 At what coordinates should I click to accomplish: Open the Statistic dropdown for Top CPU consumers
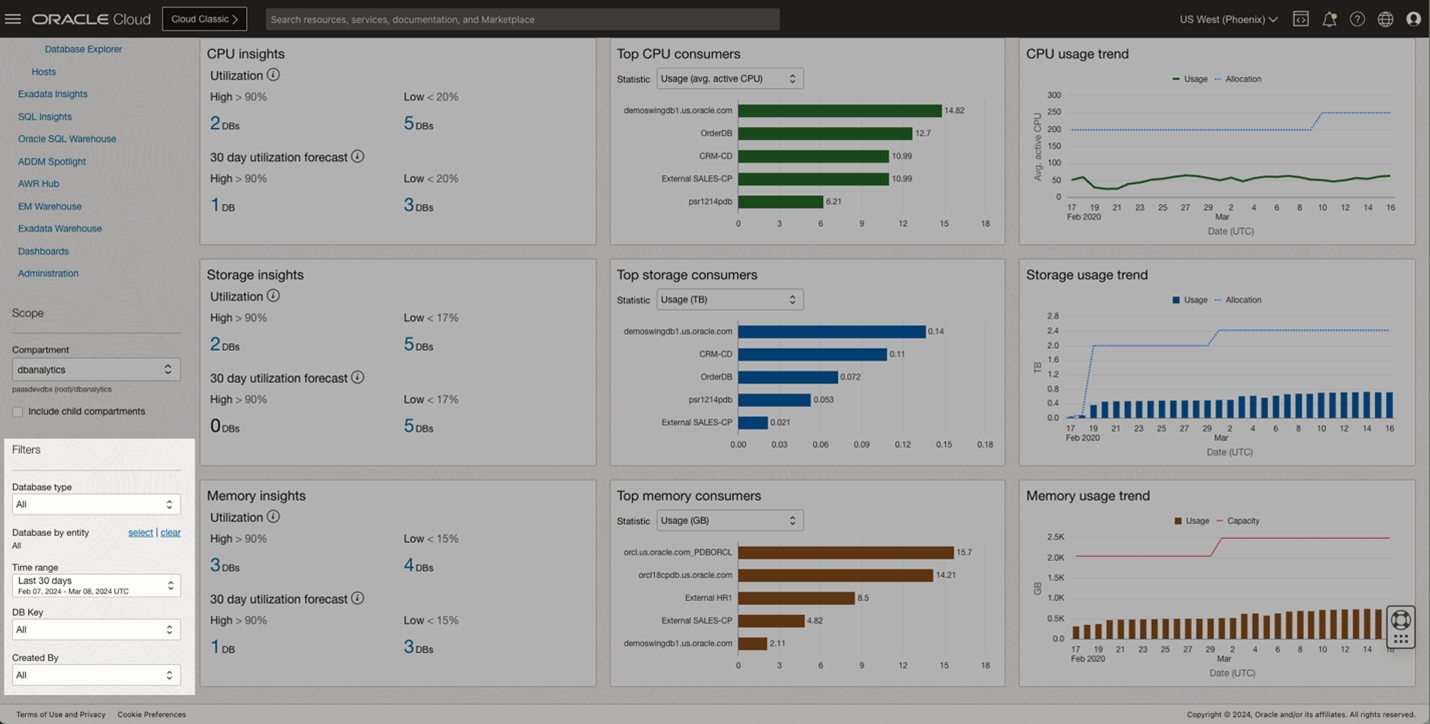tap(729, 79)
